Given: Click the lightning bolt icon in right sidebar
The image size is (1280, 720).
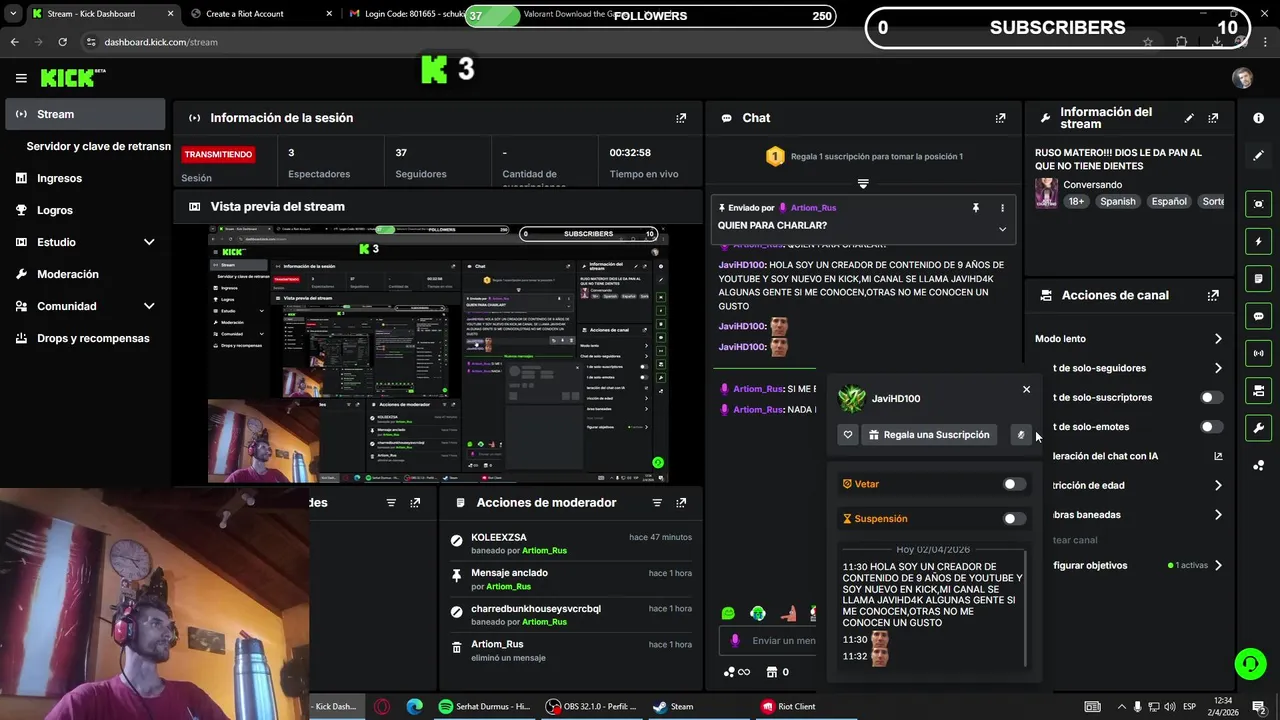Looking at the screenshot, I should [x=1258, y=242].
